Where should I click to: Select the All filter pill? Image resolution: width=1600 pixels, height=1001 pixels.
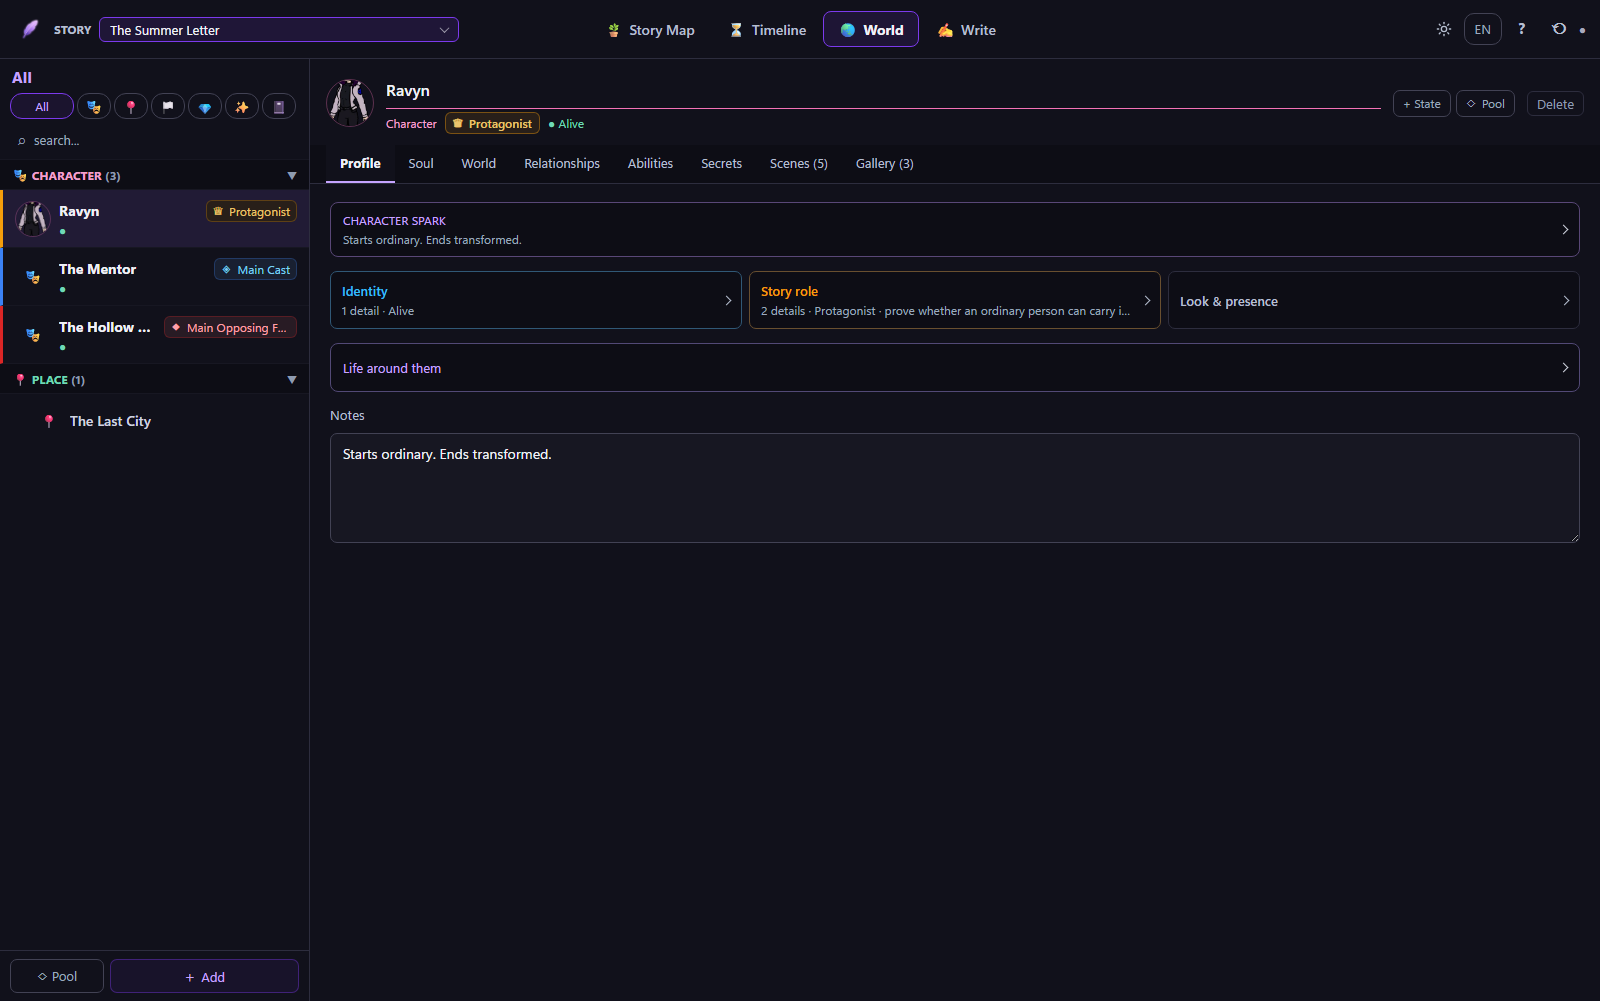click(42, 107)
